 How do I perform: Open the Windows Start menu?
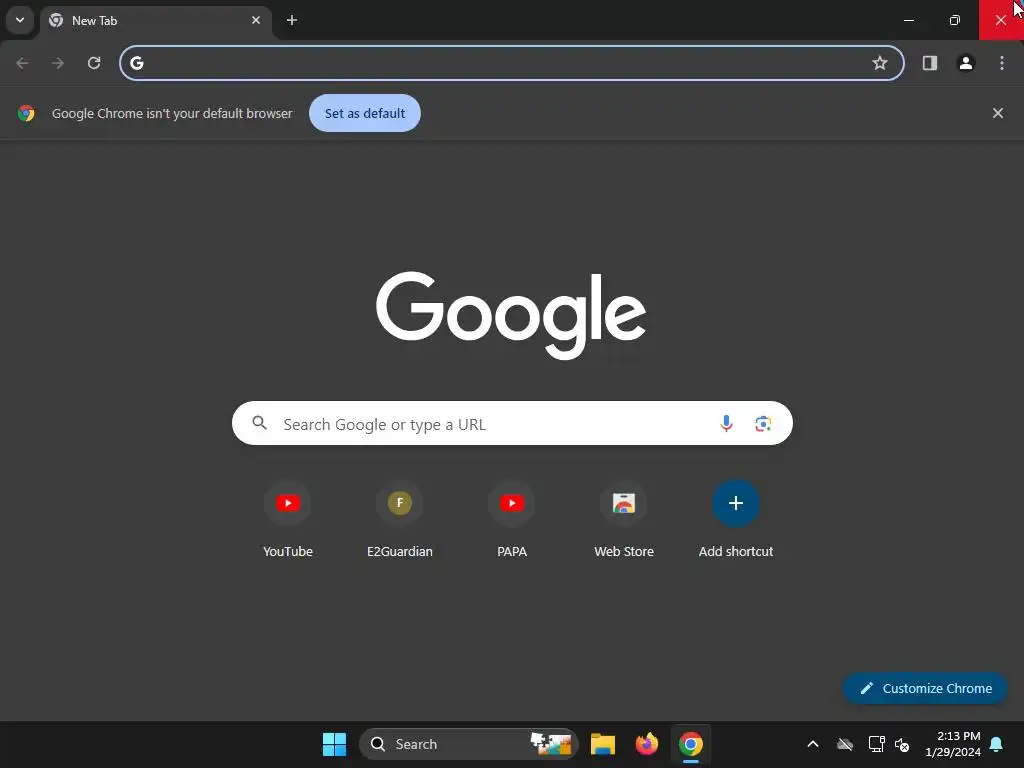click(x=334, y=744)
